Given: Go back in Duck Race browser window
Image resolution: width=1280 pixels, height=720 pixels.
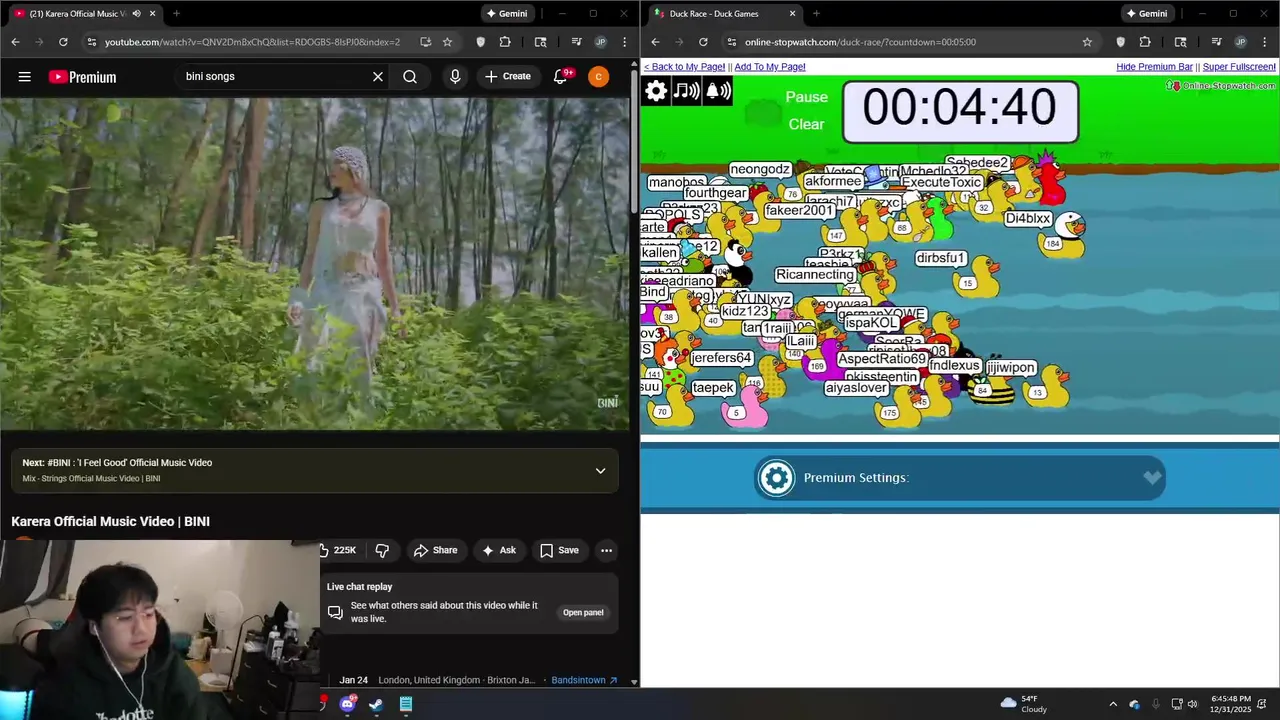Looking at the screenshot, I should click(655, 42).
